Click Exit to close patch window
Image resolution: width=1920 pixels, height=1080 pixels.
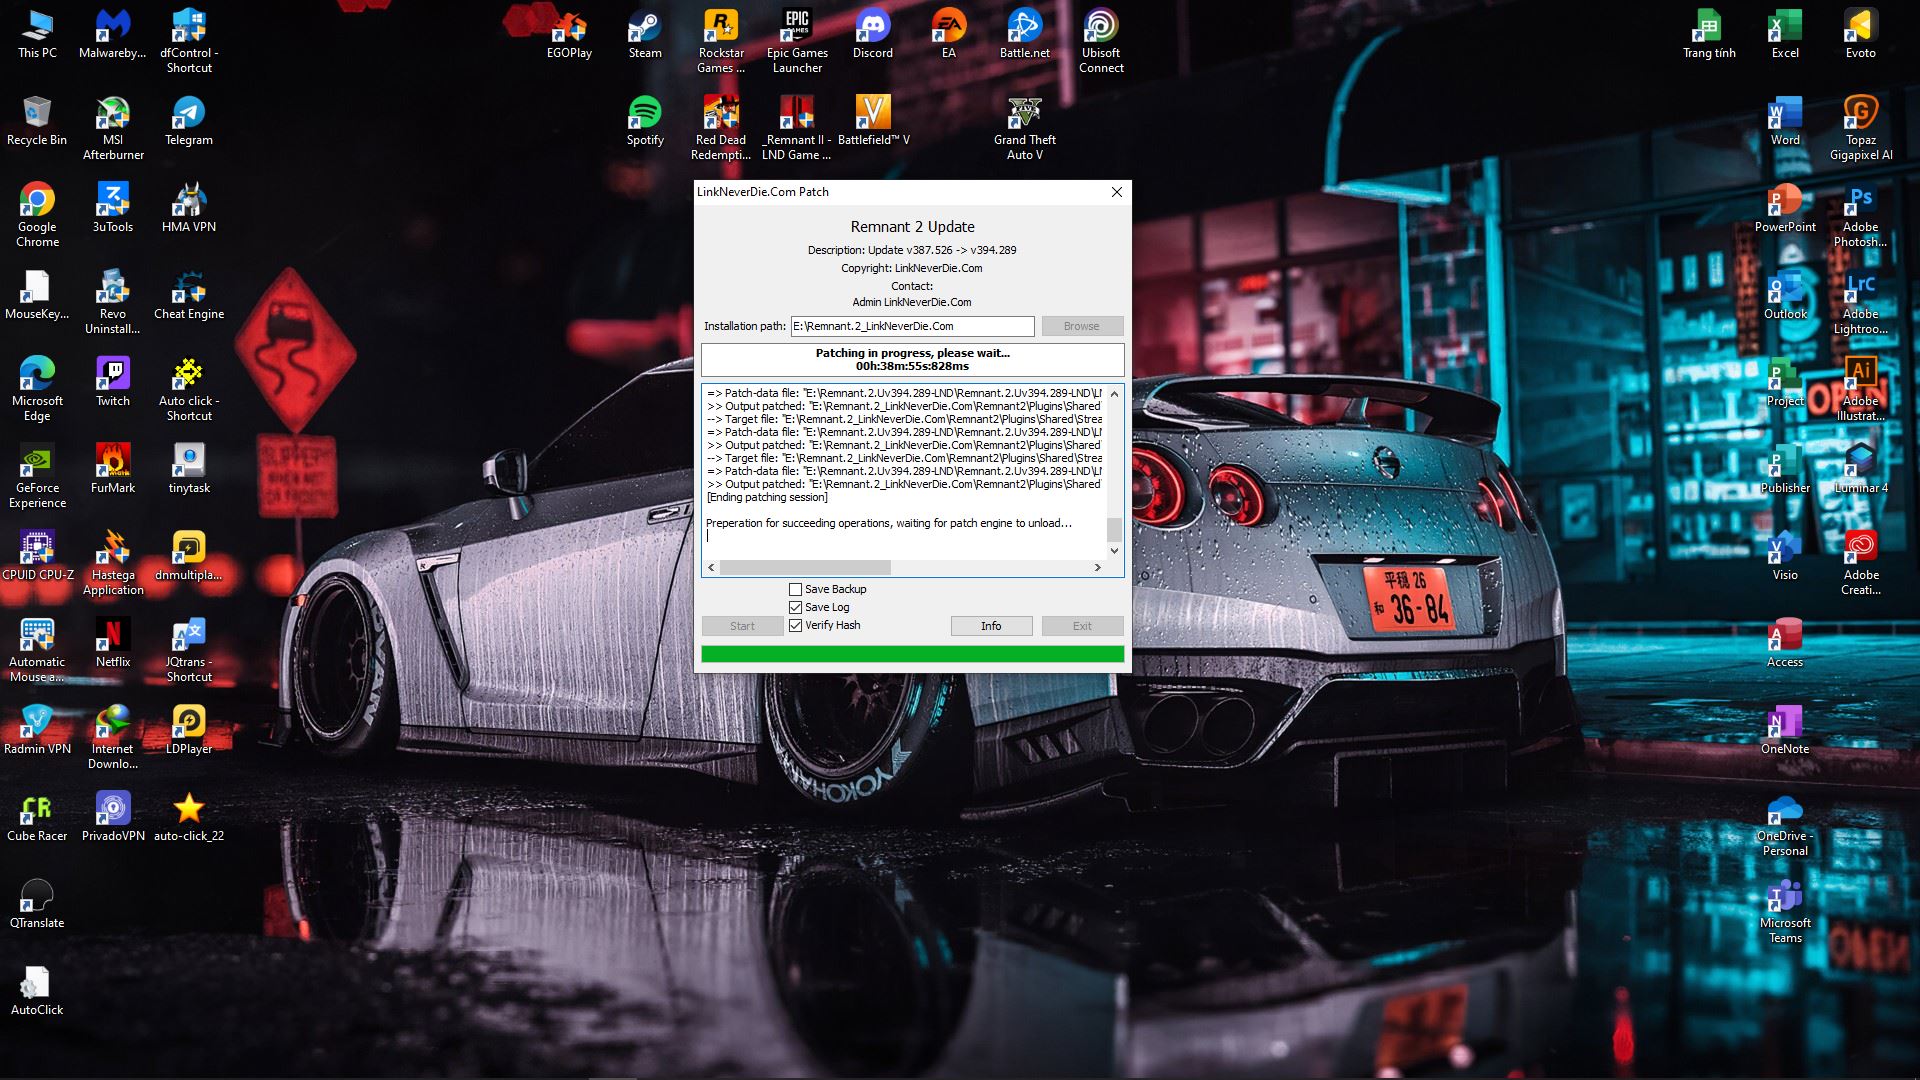1083,625
